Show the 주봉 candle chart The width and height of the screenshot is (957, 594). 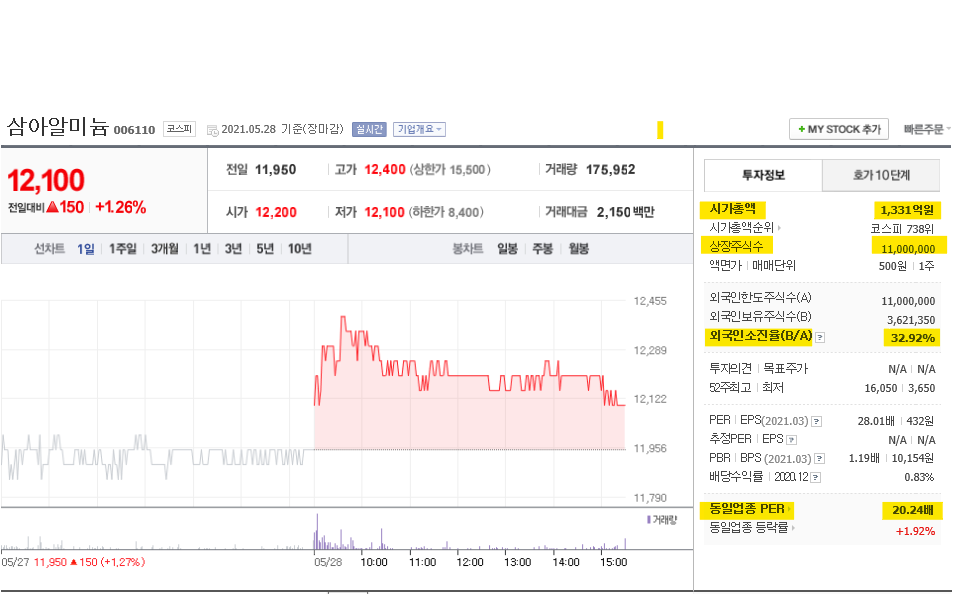coord(543,249)
